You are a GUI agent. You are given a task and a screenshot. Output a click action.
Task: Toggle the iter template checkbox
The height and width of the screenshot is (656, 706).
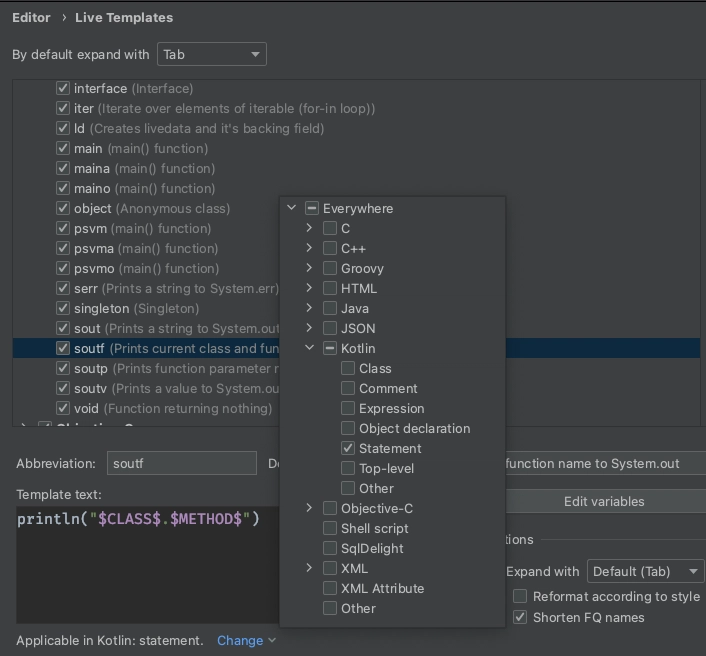pyautogui.click(x=63, y=108)
